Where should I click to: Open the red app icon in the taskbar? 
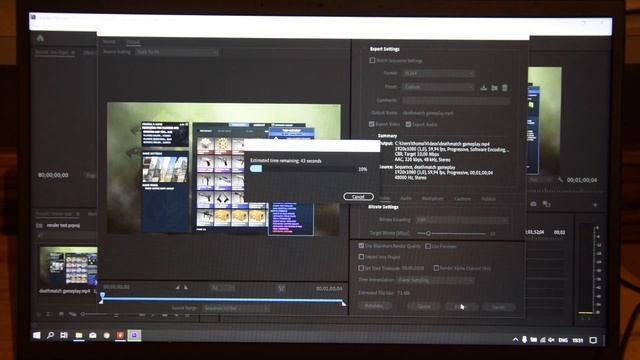click(x=120, y=335)
